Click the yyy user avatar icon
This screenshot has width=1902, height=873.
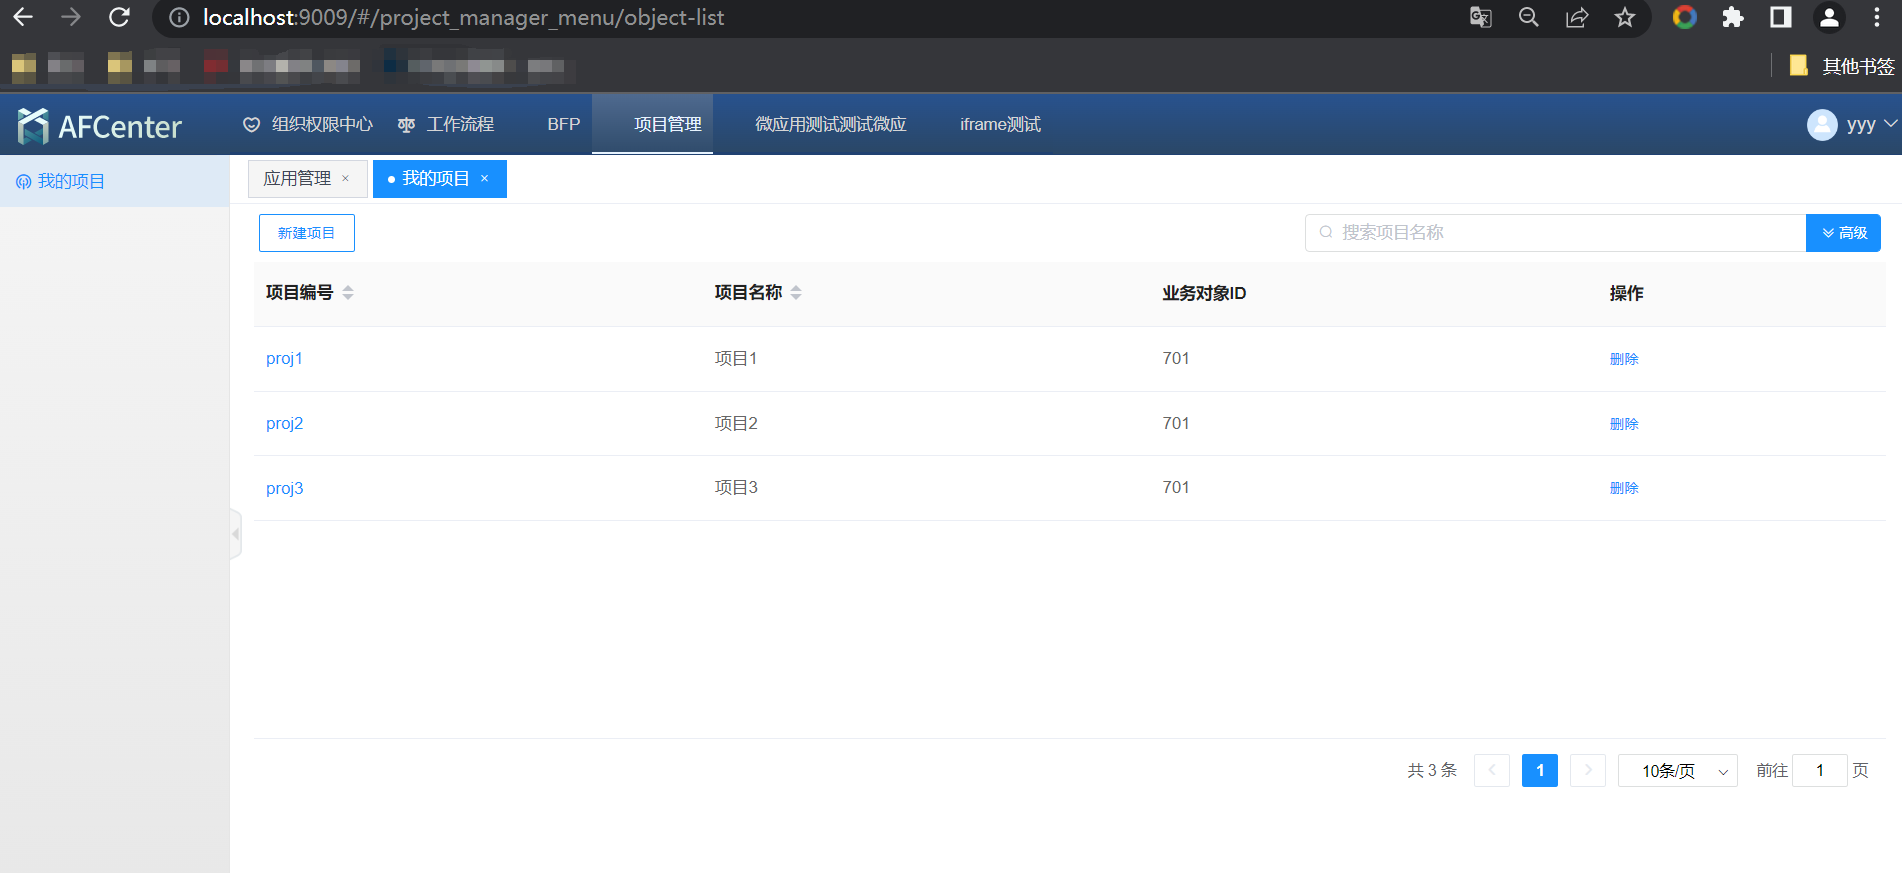coord(1822,125)
